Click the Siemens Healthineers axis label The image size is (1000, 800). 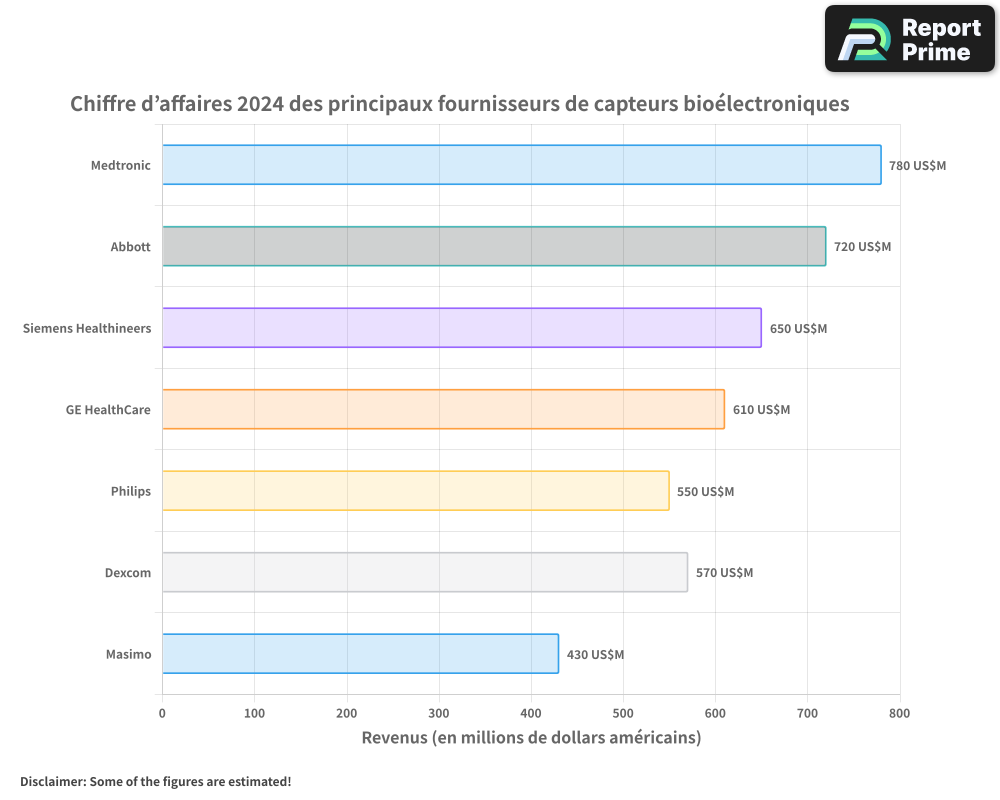tap(87, 328)
